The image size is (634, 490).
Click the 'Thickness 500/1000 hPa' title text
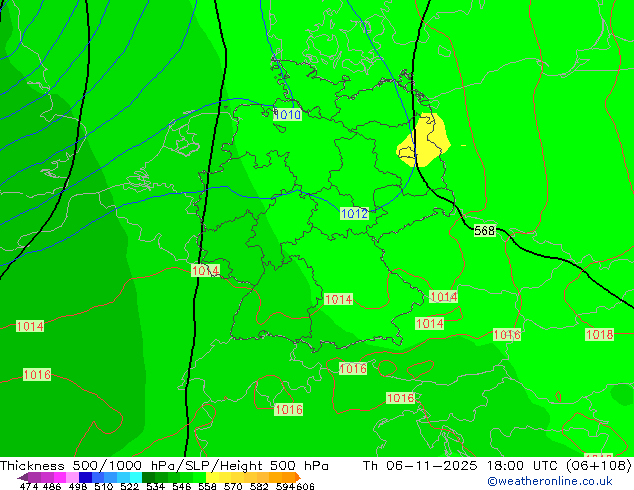(88, 465)
